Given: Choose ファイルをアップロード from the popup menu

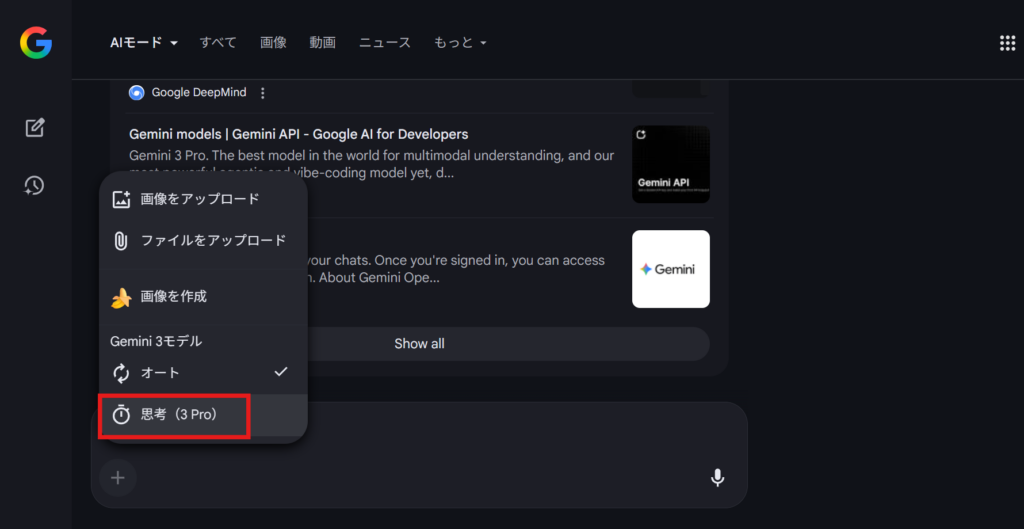Looking at the screenshot, I should pyautogui.click(x=212, y=241).
